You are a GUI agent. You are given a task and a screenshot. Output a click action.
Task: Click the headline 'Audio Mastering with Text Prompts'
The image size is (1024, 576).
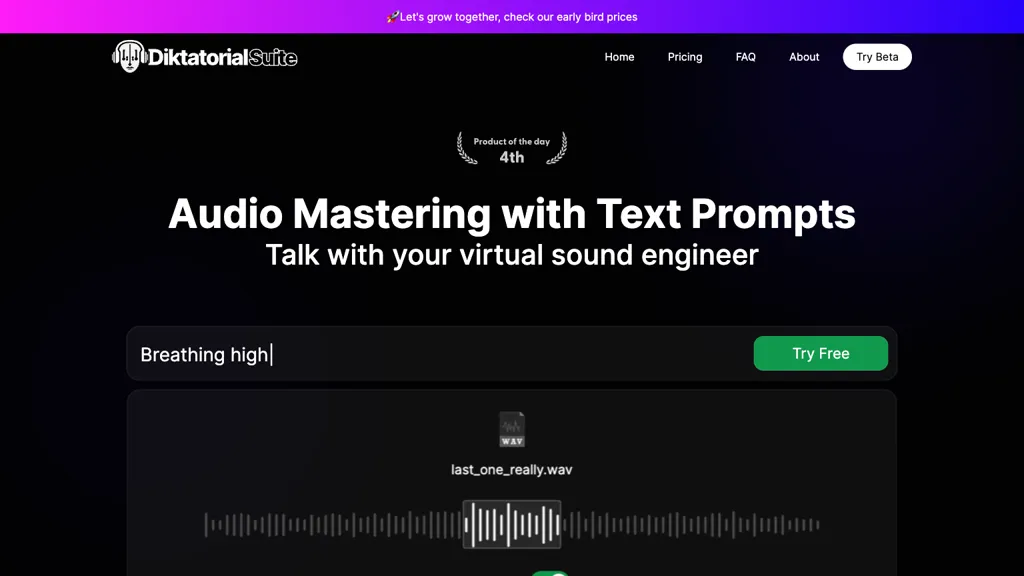(512, 214)
